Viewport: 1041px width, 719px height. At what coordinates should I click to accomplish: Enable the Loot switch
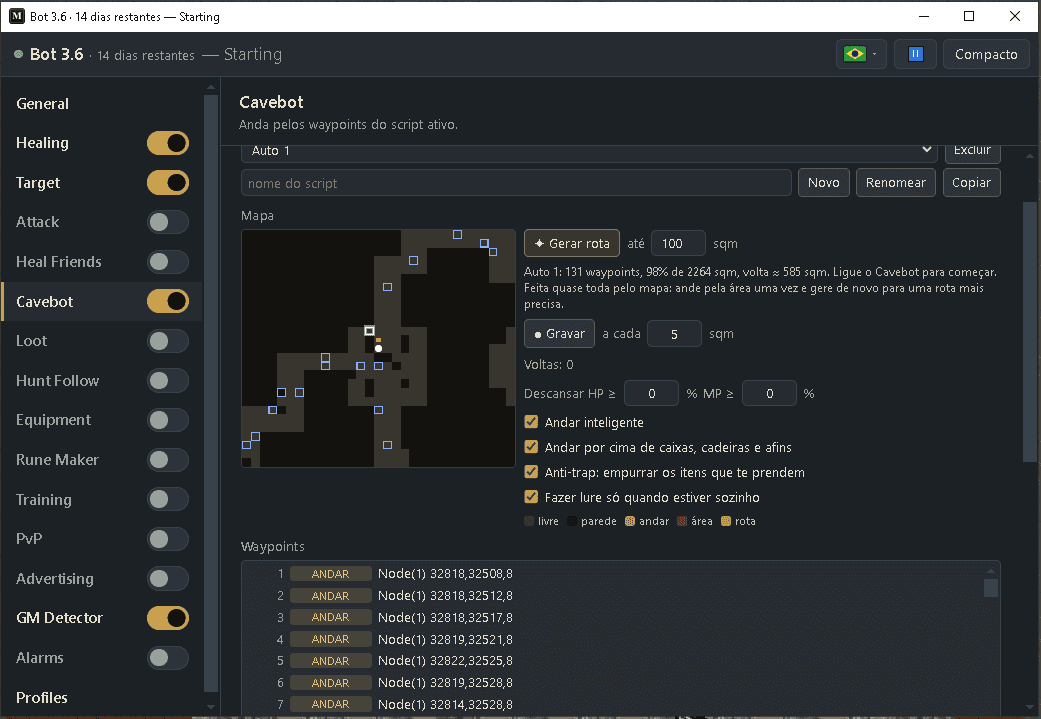coord(168,341)
